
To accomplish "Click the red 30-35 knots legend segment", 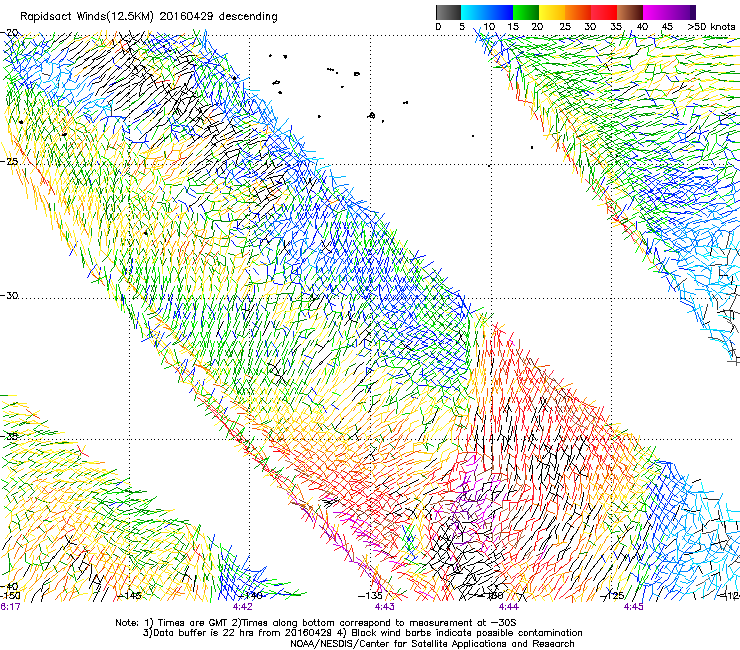I will [604, 12].
